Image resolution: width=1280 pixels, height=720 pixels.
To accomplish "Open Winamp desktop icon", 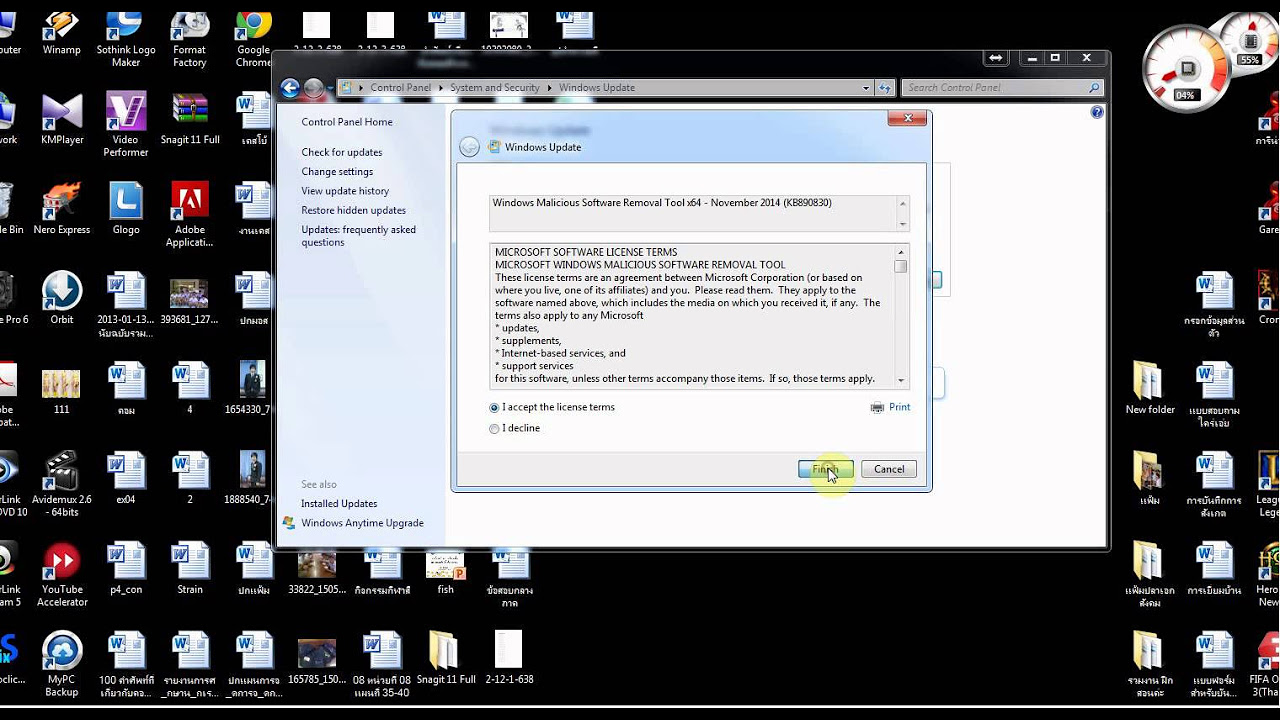I will pos(62,35).
